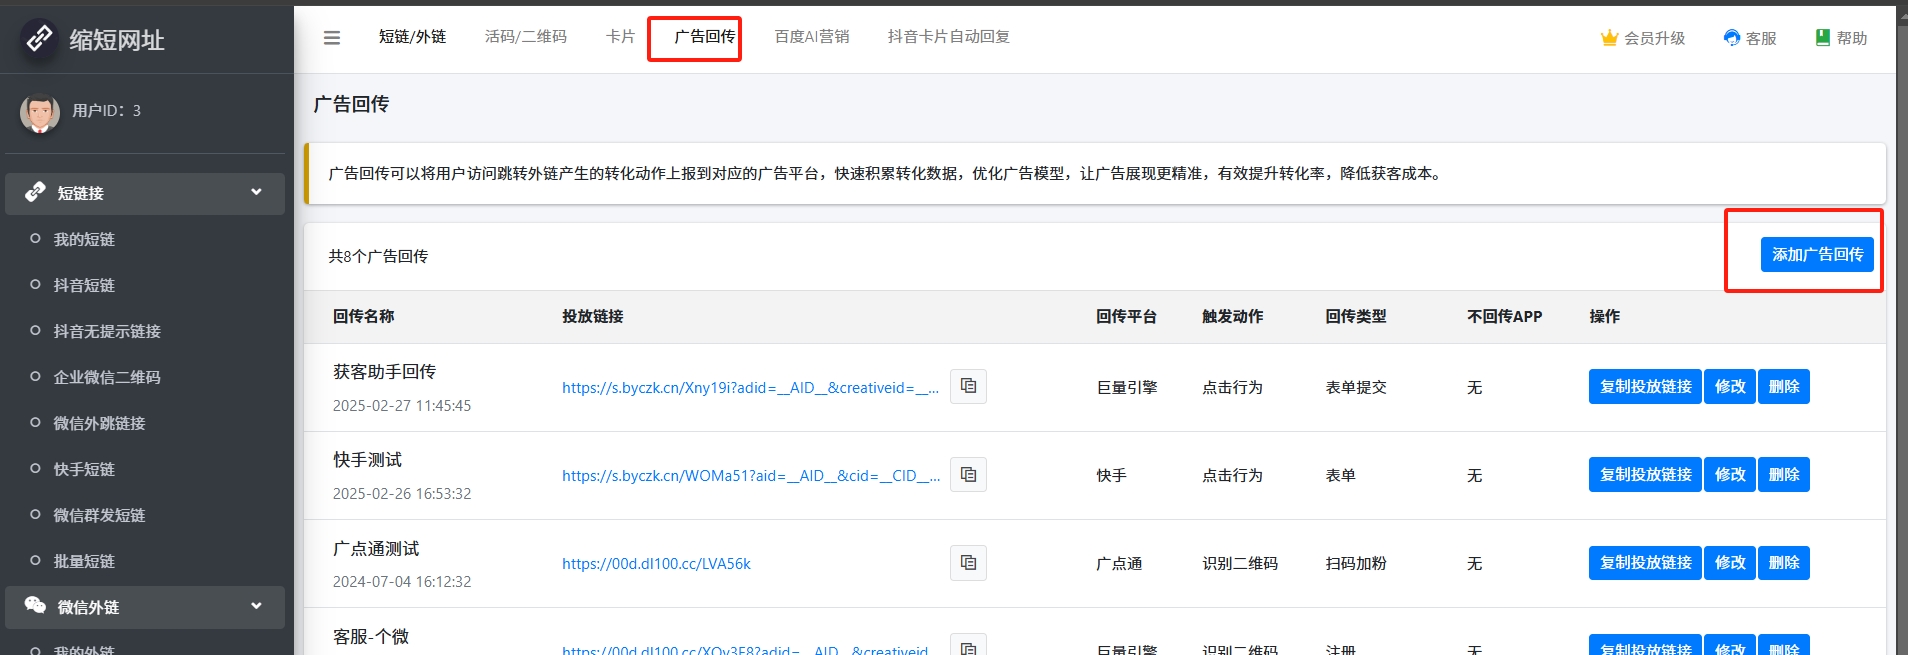The width and height of the screenshot is (1908, 655).
Task: Select the 抖音卡片自动回复 tab
Action: click(948, 37)
